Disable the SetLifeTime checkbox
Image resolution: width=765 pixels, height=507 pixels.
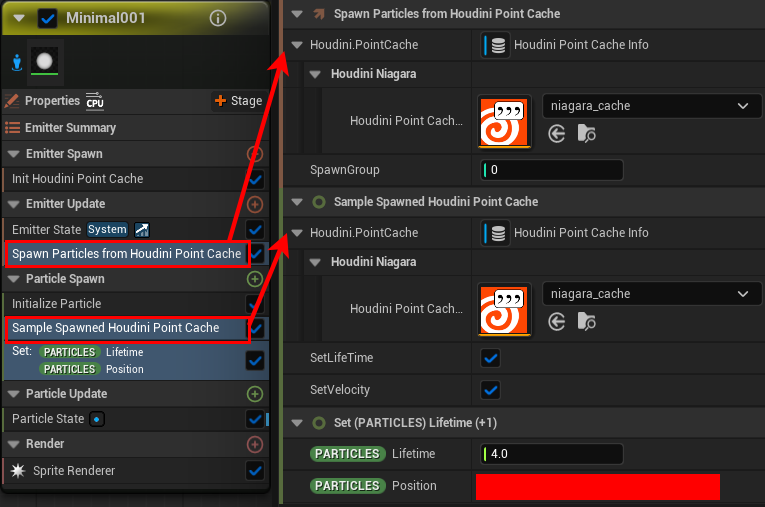[x=491, y=358]
